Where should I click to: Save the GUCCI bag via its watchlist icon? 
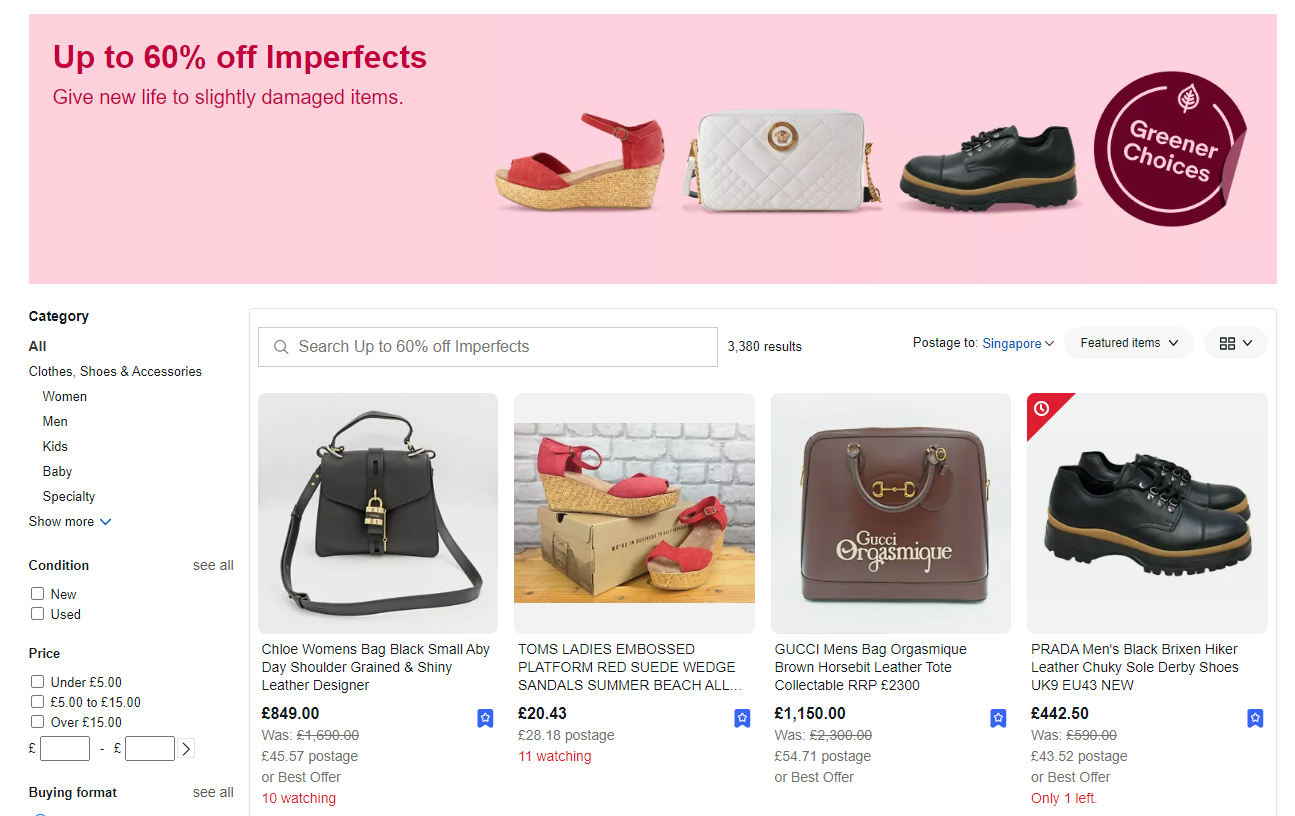click(998, 718)
